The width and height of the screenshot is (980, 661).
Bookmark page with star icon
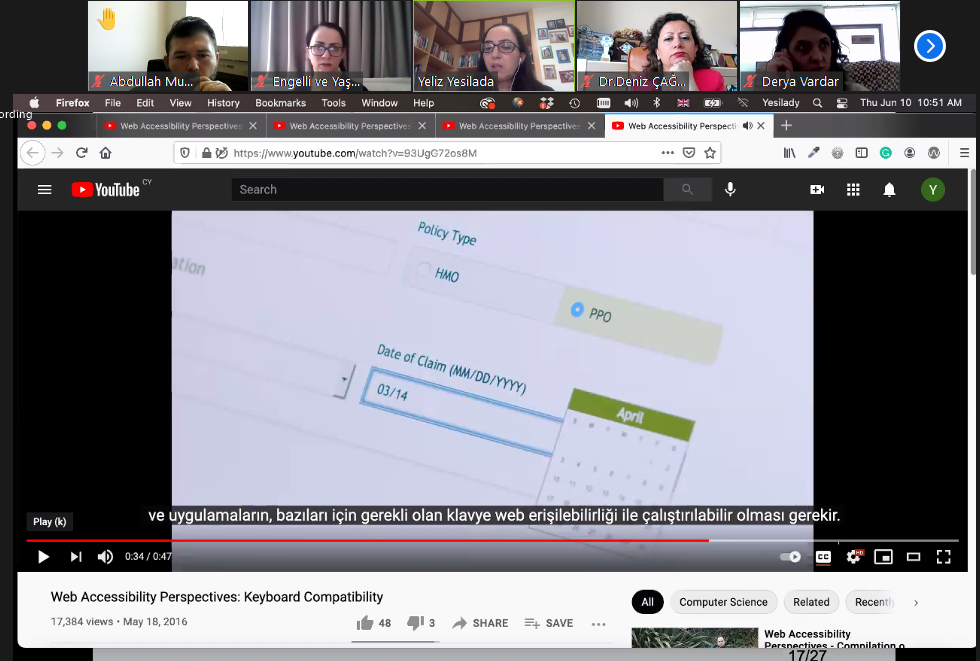710,152
